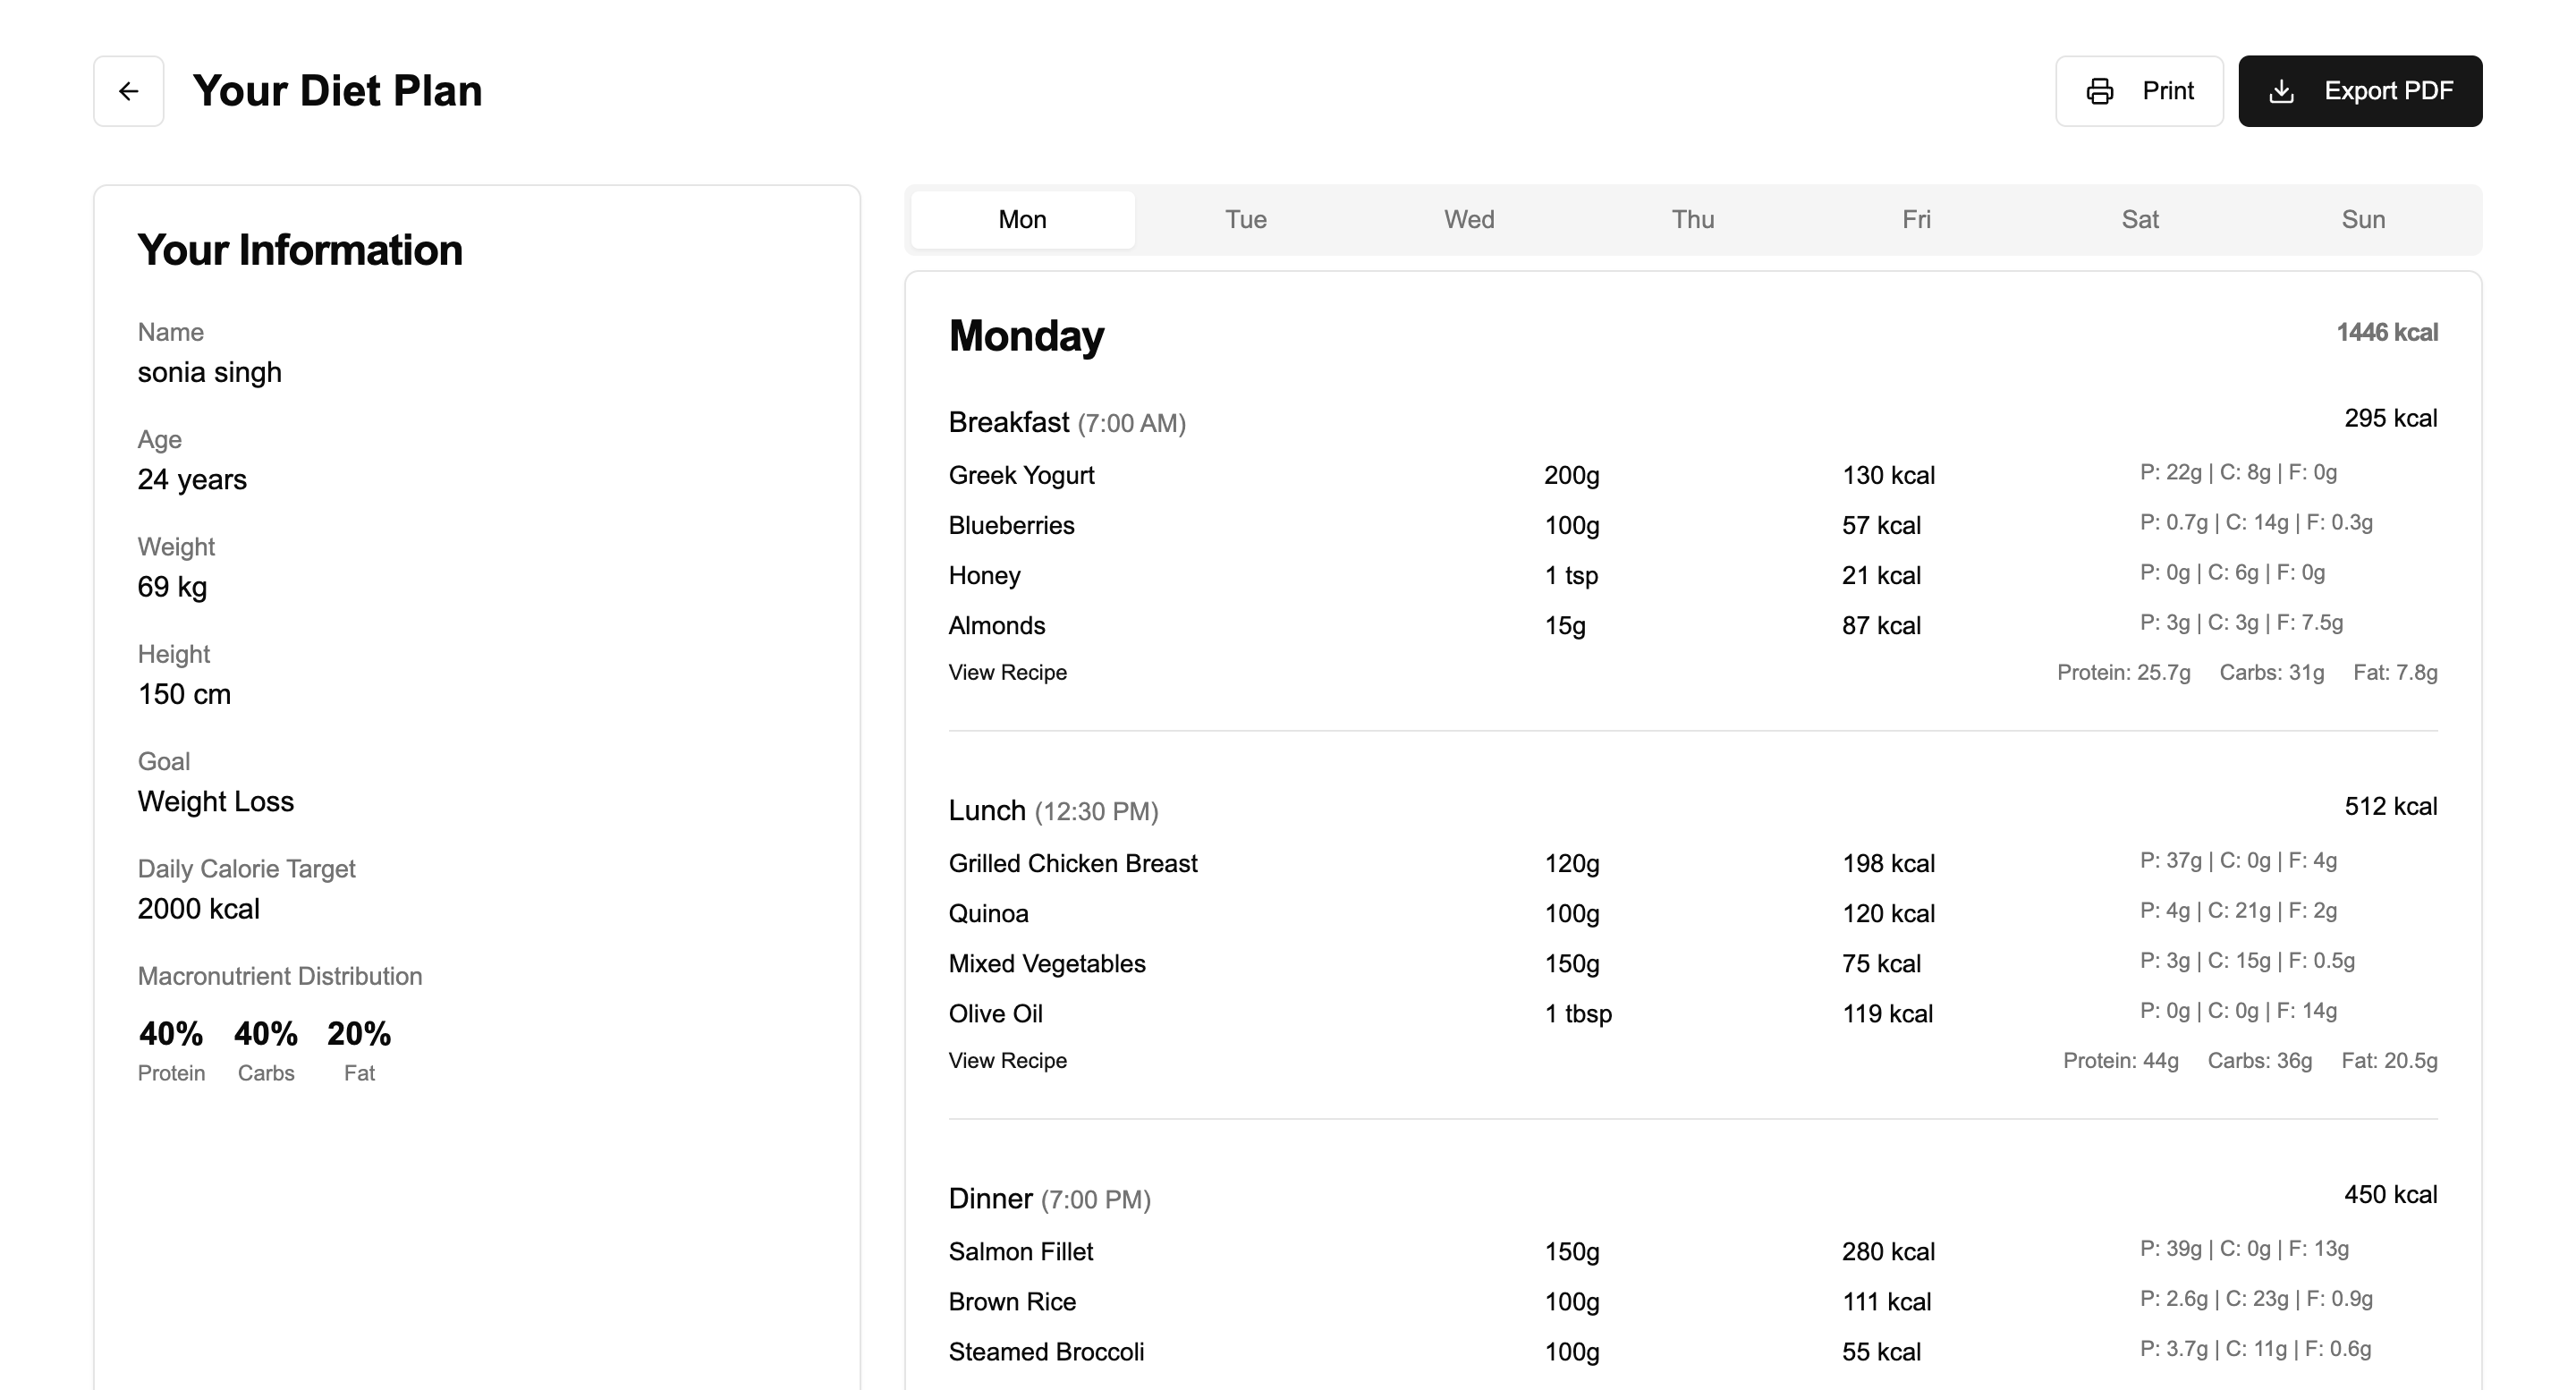Click the Greek Yogurt food item
The image size is (2576, 1390).
[x=1021, y=475]
